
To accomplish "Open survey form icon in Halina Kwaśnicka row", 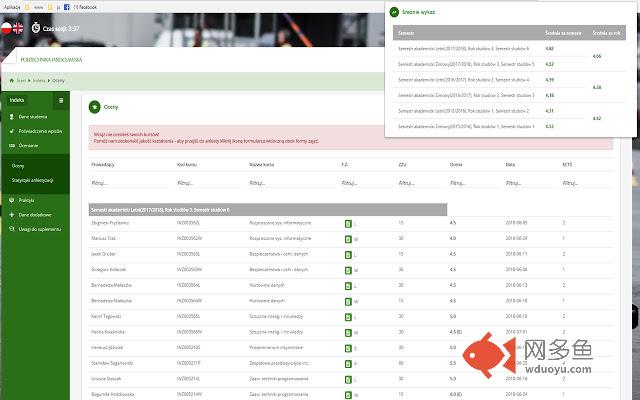I will point(348,333).
